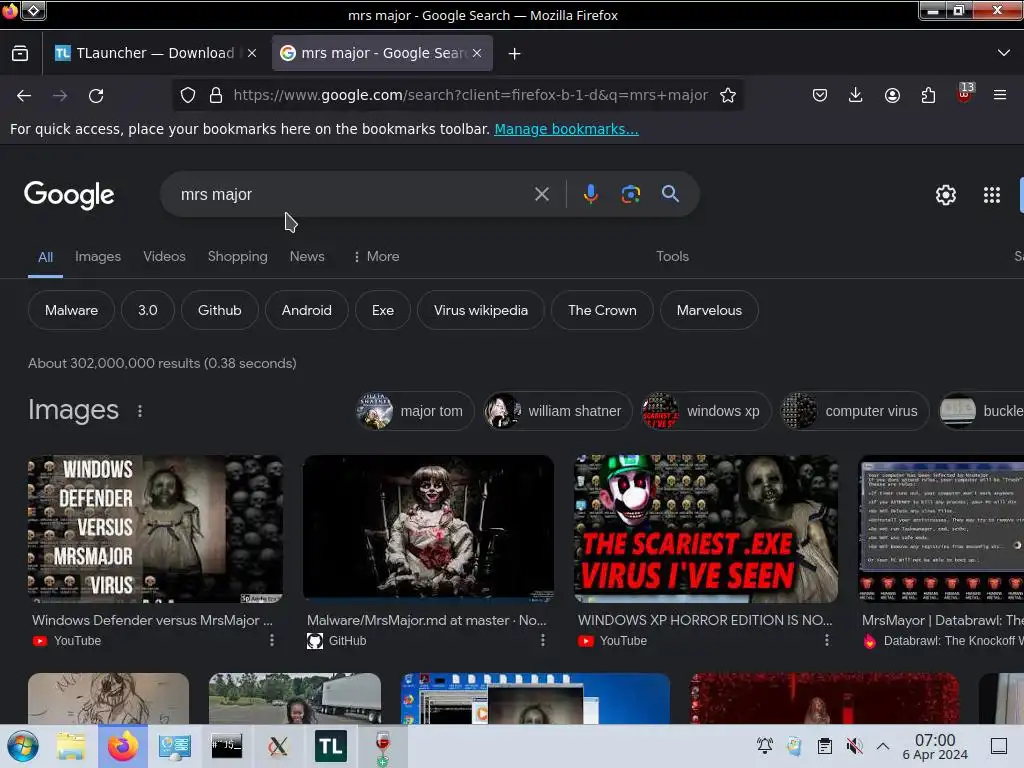Filter results with the Github chip

[x=219, y=310]
